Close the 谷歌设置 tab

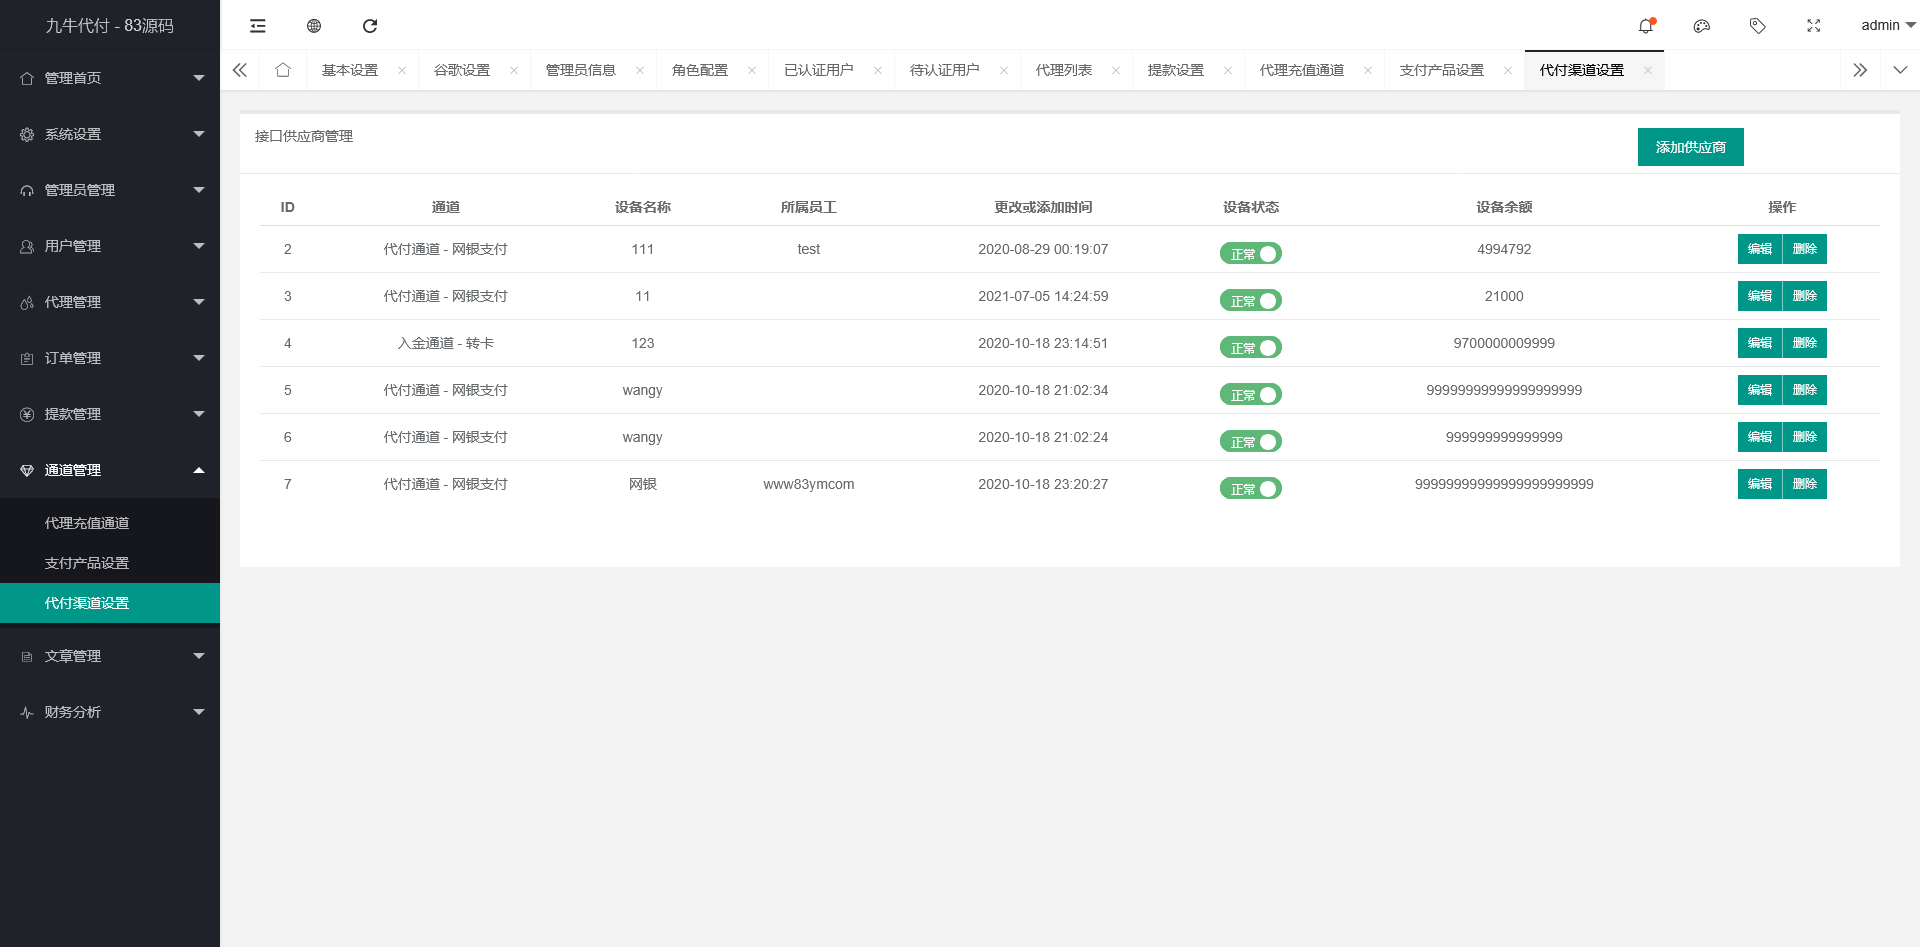(514, 70)
